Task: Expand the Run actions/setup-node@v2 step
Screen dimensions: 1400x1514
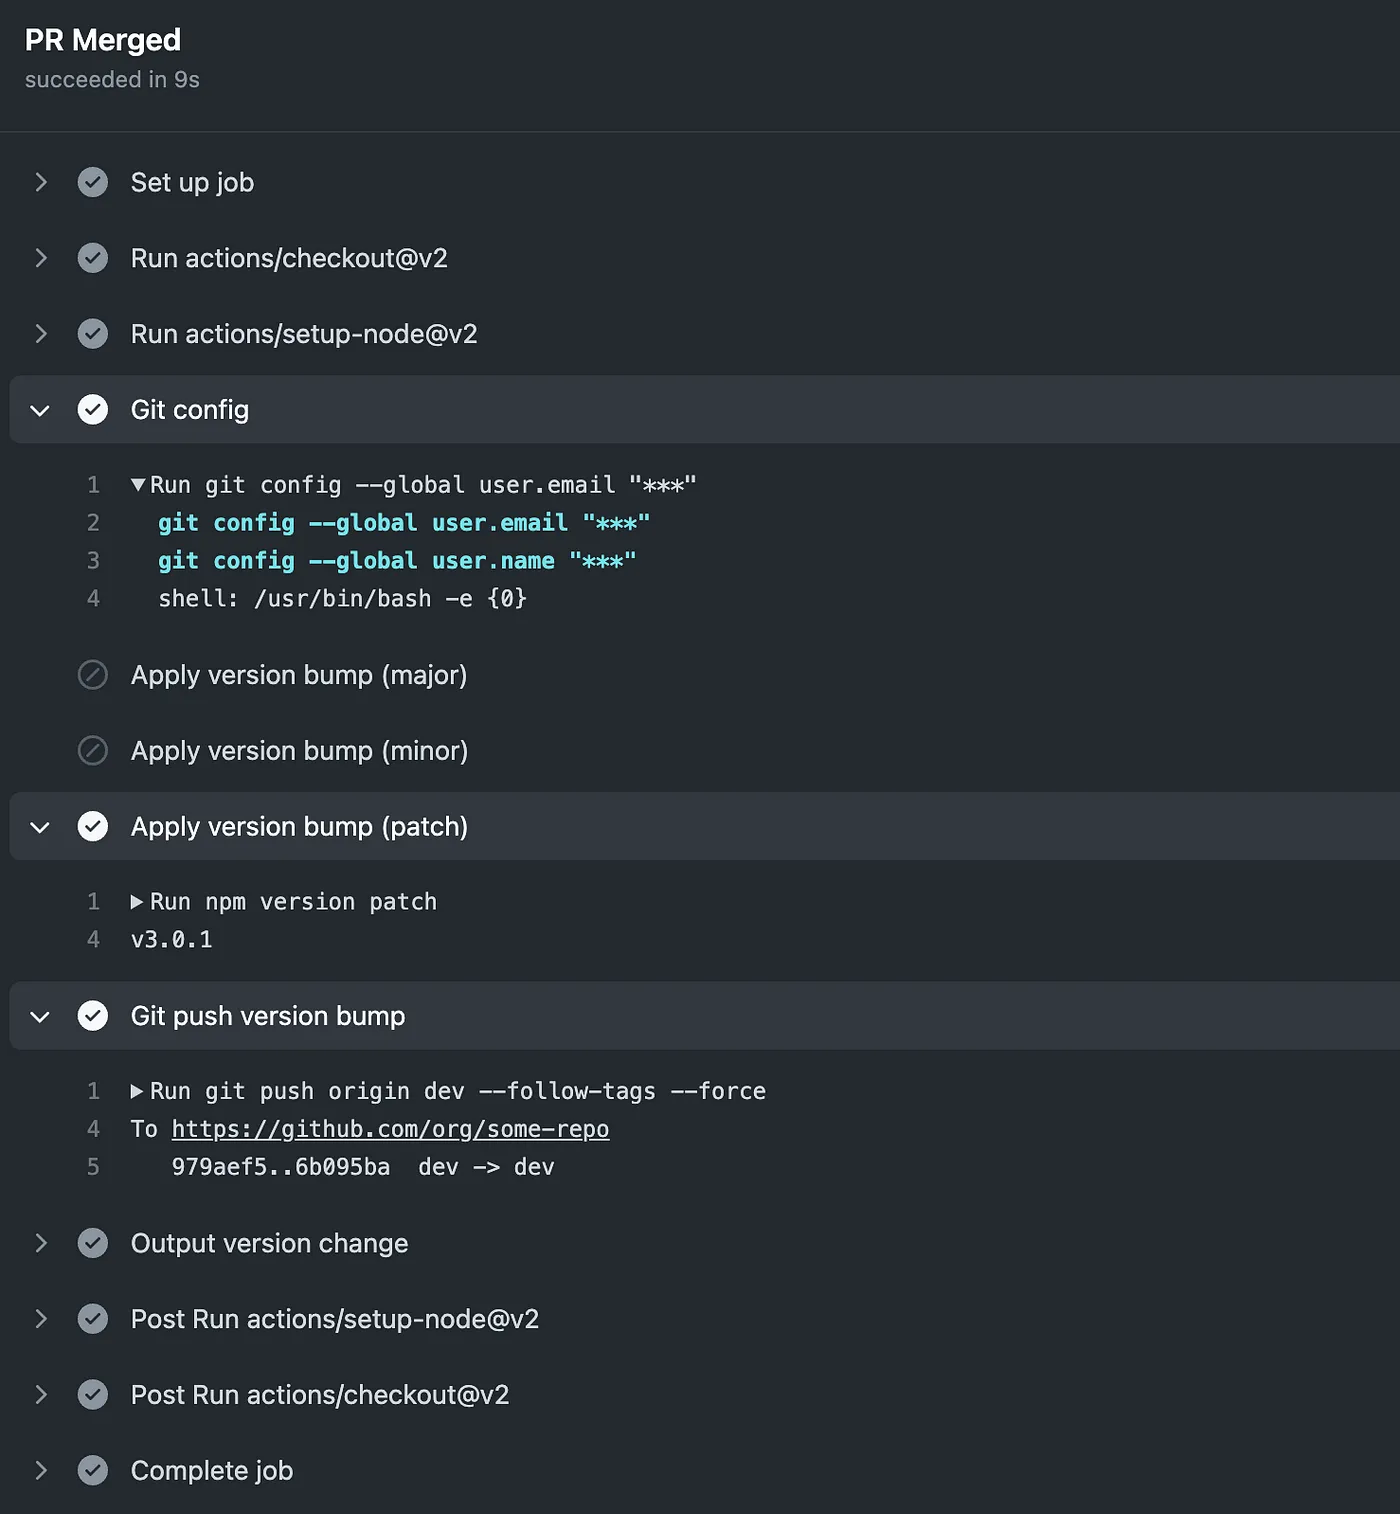Action: [41, 334]
